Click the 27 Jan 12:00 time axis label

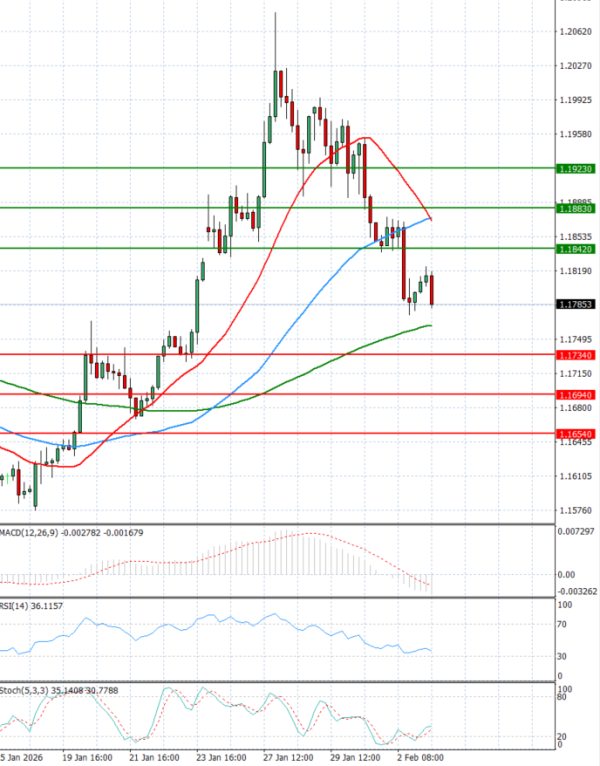(x=288, y=756)
